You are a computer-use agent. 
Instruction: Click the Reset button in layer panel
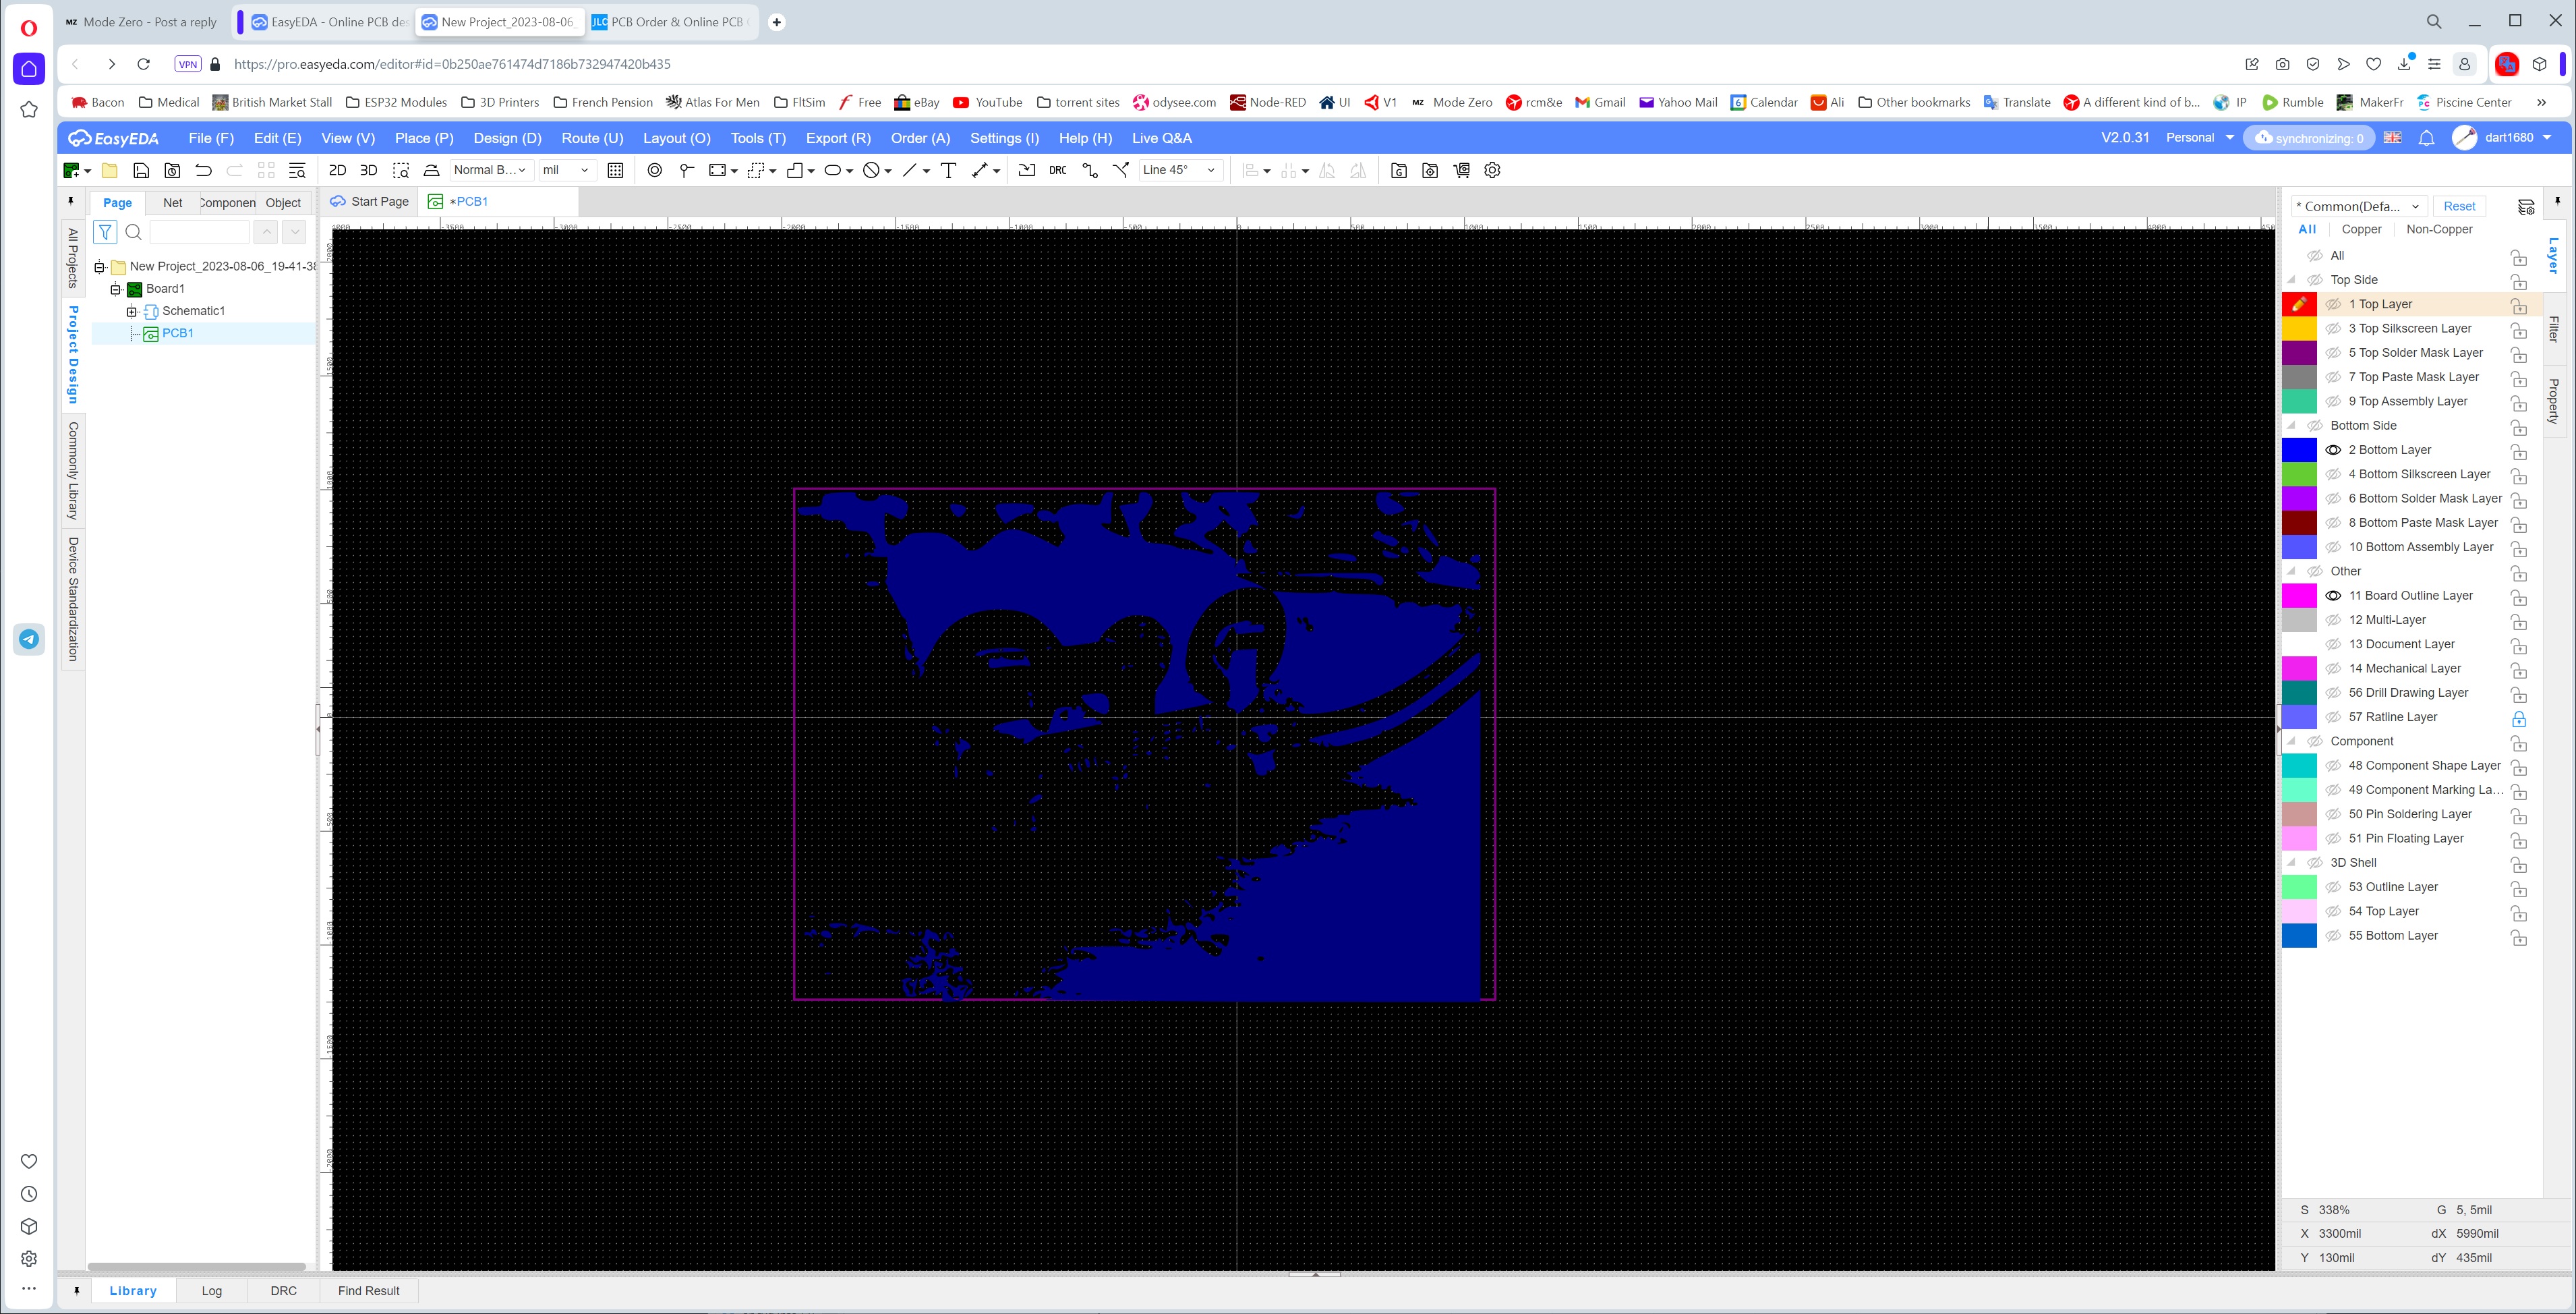click(2459, 207)
